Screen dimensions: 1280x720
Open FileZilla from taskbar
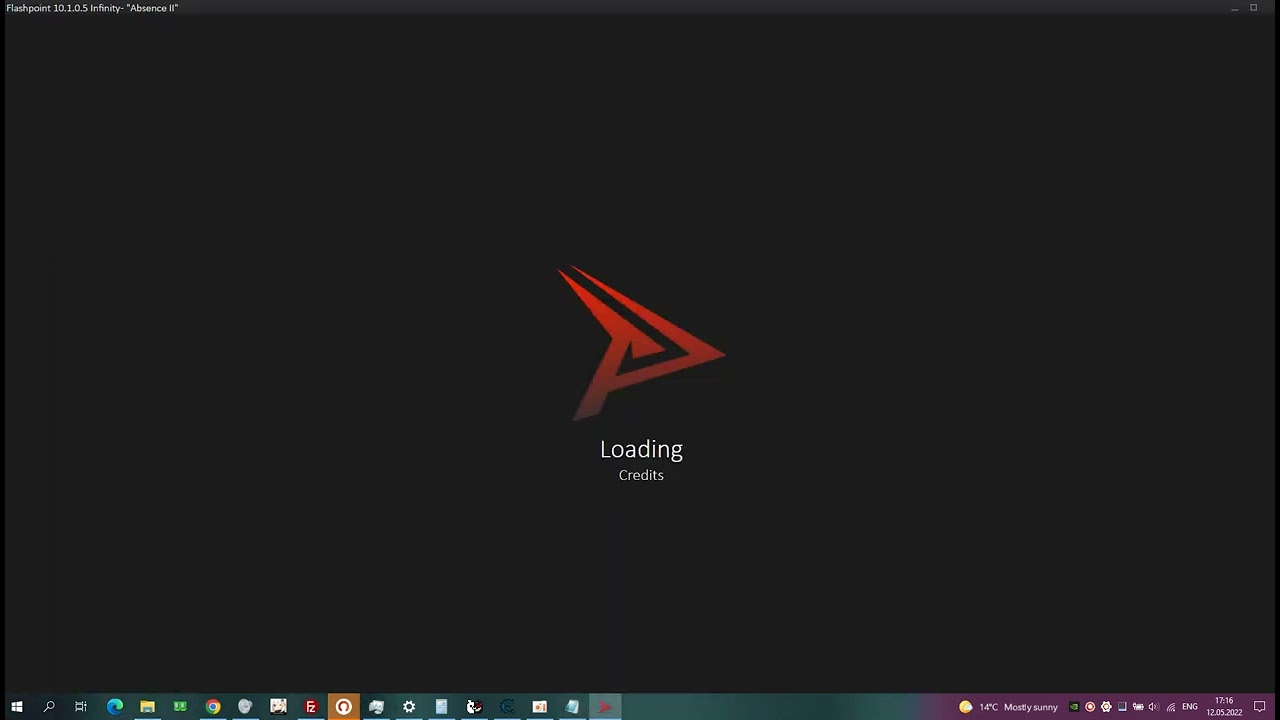click(x=311, y=707)
